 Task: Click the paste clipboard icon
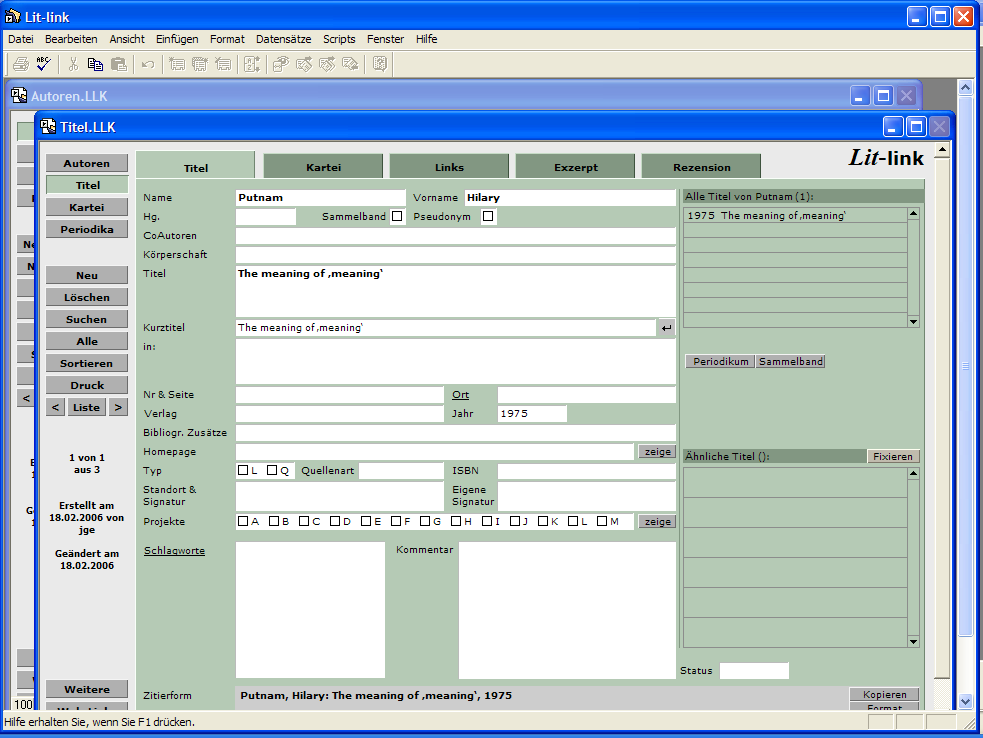pyautogui.click(x=119, y=64)
